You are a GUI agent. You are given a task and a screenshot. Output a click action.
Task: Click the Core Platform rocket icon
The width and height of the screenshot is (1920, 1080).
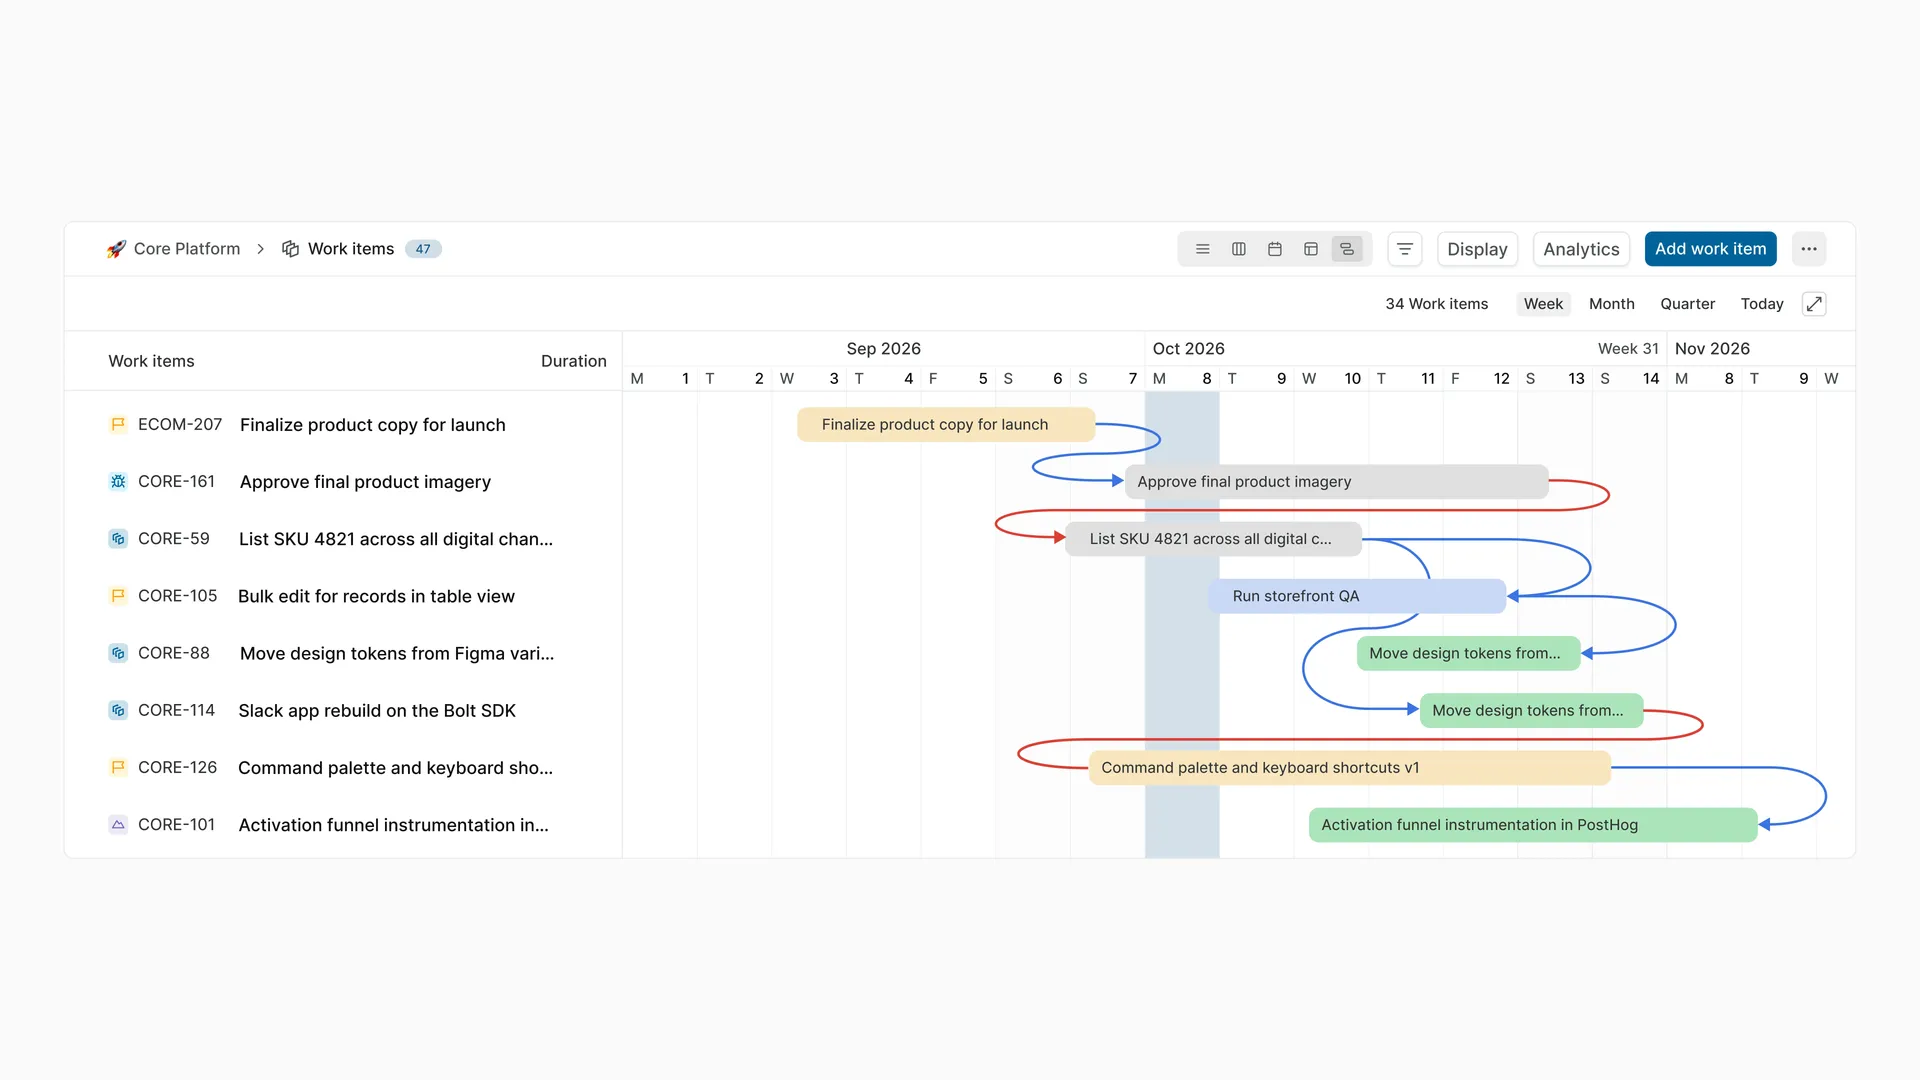[x=117, y=249]
